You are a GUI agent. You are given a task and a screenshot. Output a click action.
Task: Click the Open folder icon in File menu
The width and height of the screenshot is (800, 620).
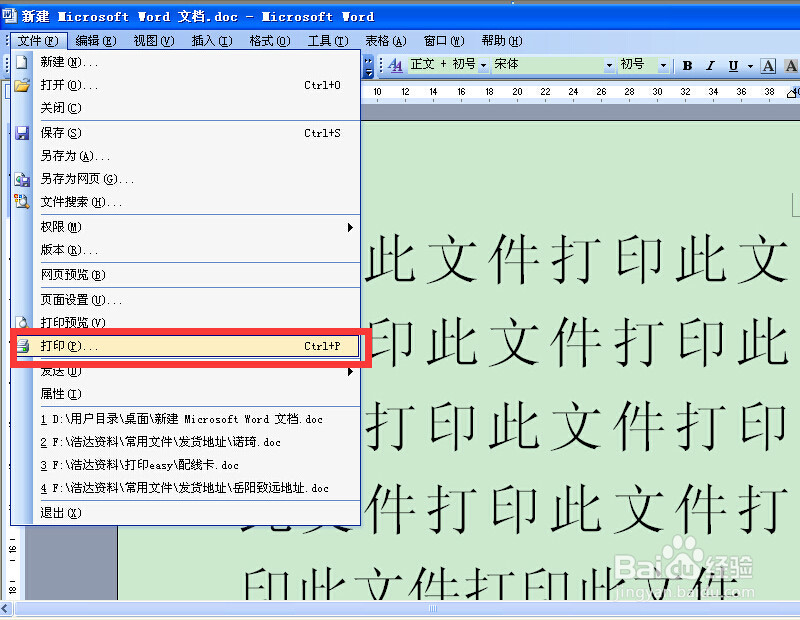[21, 85]
